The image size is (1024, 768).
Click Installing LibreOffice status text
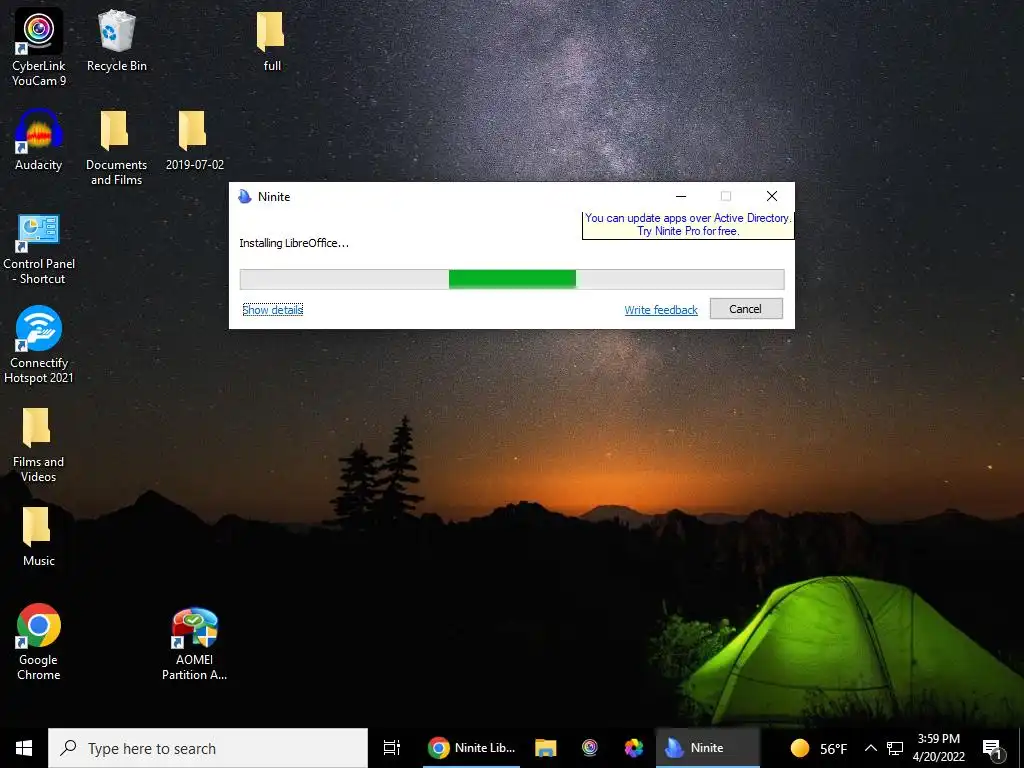(x=294, y=243)
